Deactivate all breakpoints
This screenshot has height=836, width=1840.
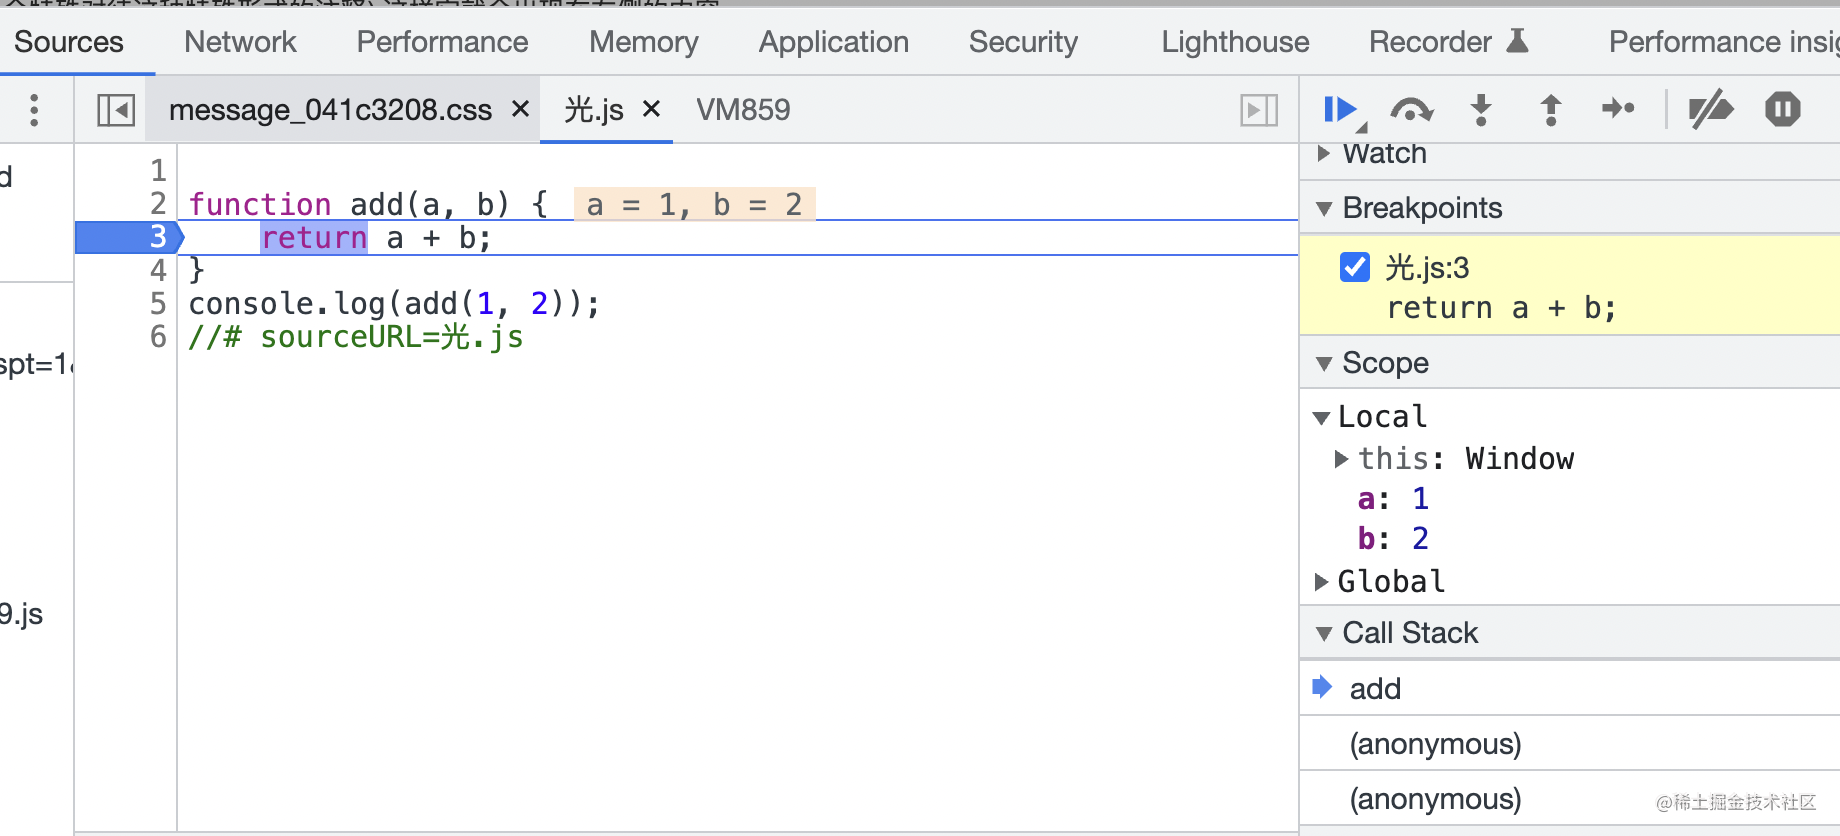(x=1710, y=109)
